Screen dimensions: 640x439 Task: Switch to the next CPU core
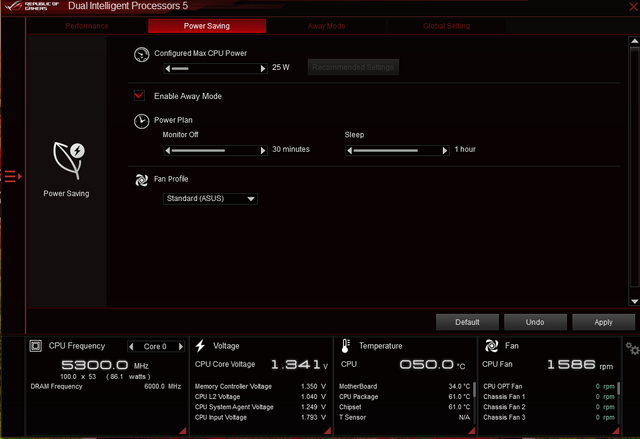(179, 346)
